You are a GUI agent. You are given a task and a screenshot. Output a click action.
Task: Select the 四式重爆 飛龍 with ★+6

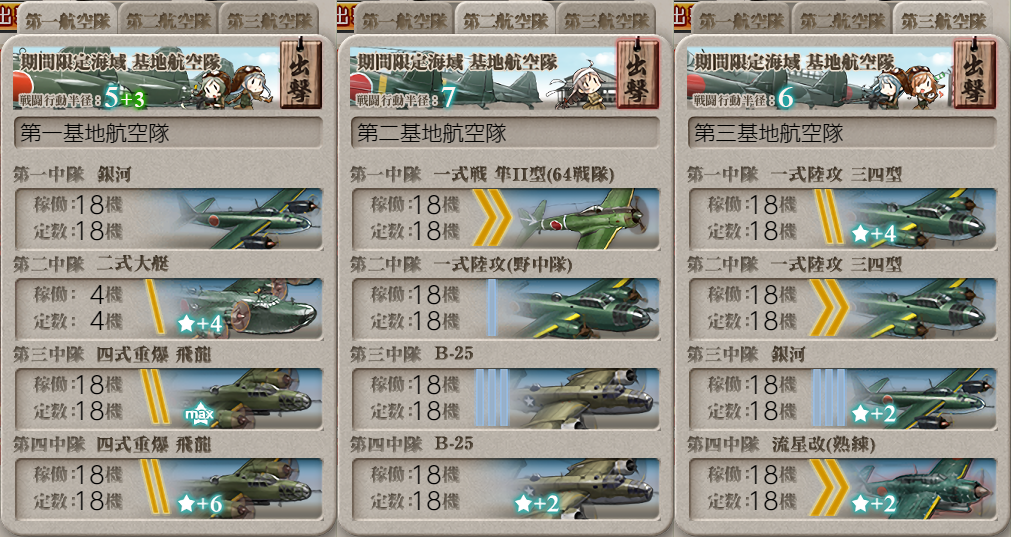pos(168,489)
